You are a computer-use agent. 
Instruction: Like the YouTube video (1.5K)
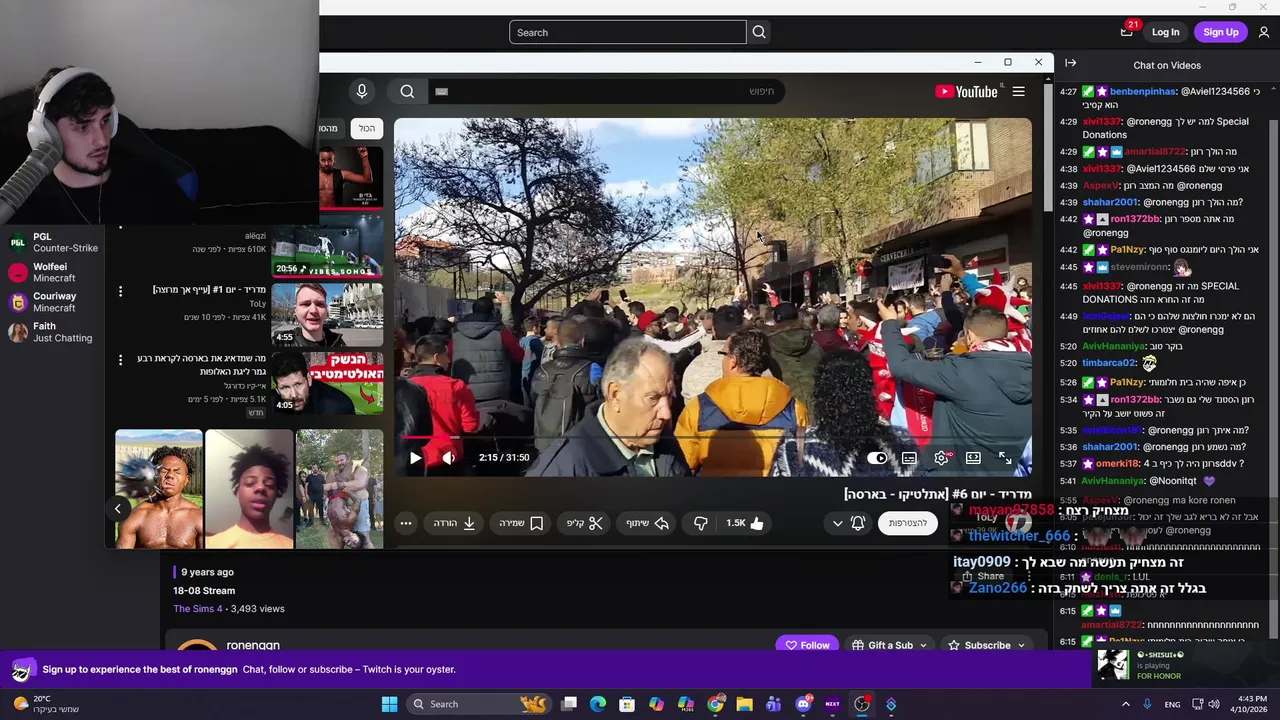point(745,523)
